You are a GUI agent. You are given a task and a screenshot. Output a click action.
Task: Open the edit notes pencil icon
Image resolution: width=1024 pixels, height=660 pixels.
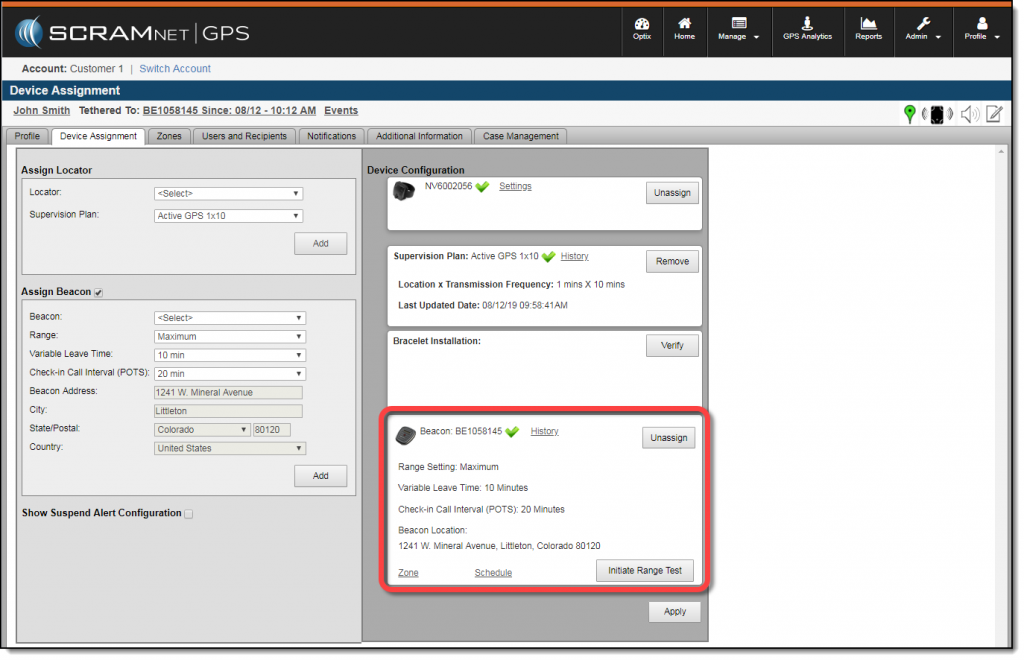[993, 114]
